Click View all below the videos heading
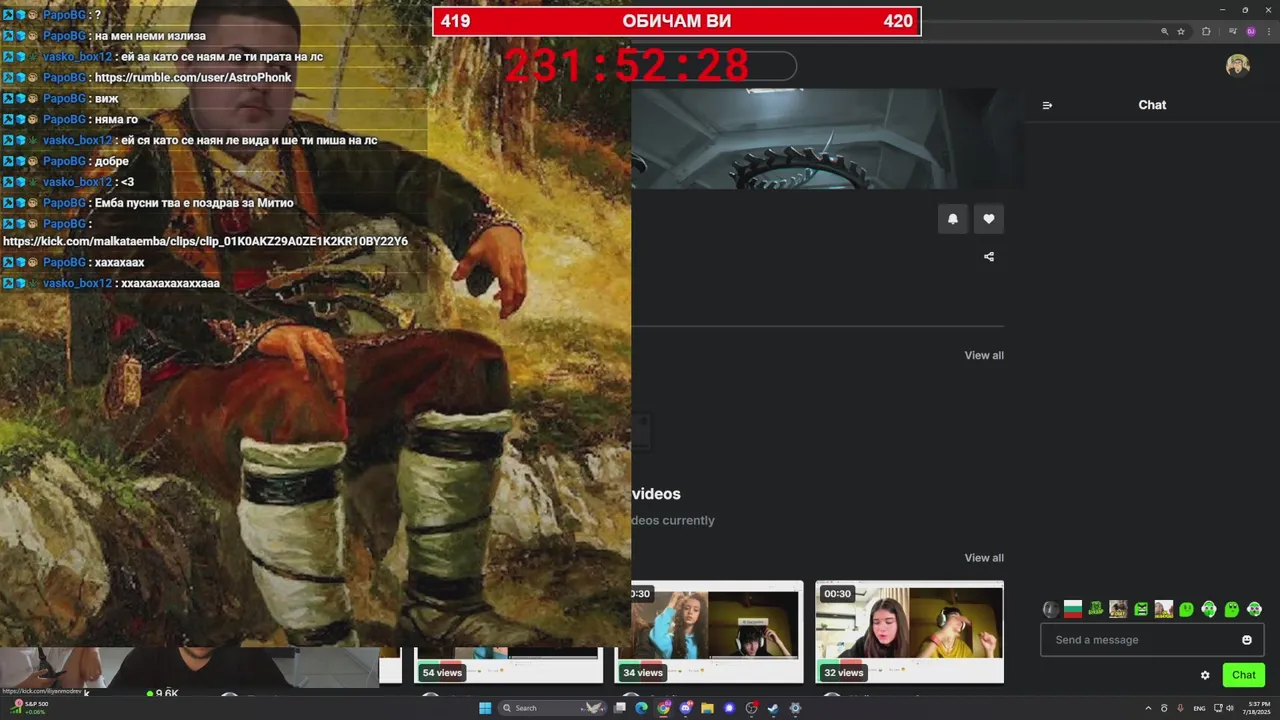Viewport: 1280px width, 720px height. [984, 558]
